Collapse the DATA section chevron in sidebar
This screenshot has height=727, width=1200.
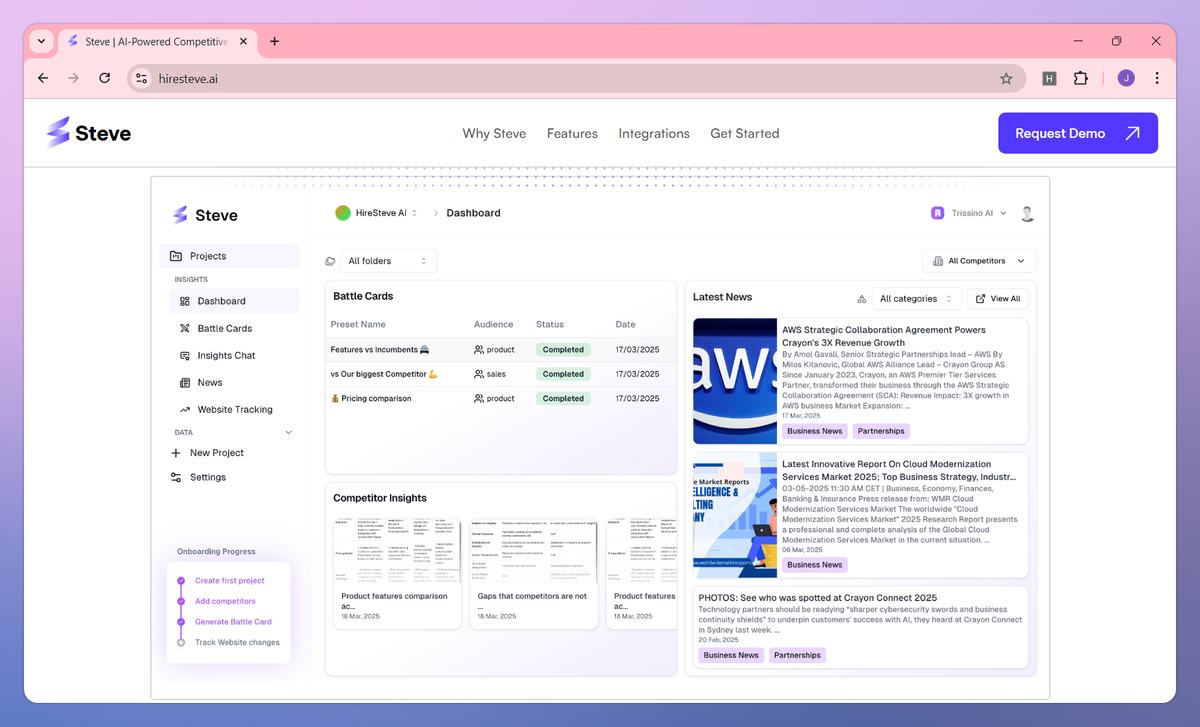pyautogui.click(x=289, y=433)
